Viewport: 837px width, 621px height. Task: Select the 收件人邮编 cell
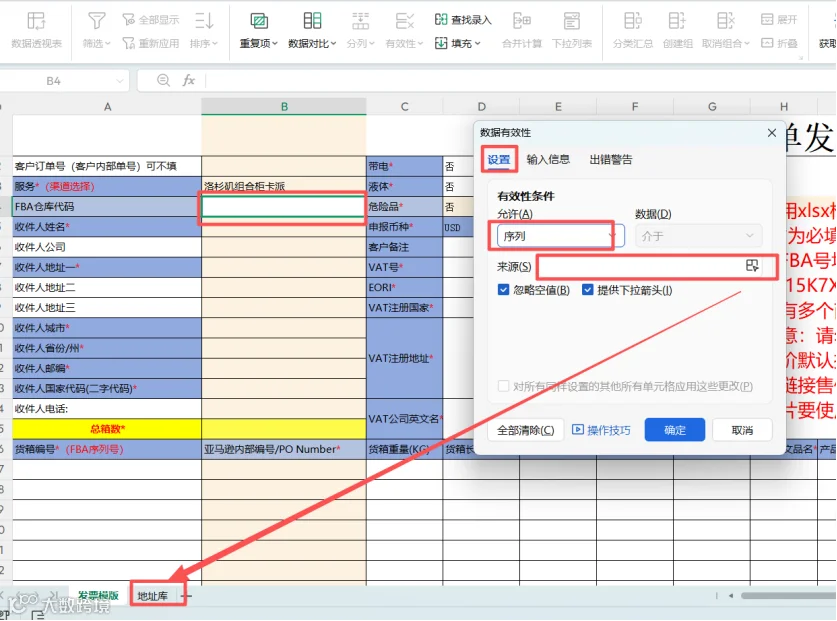(107, 368)
